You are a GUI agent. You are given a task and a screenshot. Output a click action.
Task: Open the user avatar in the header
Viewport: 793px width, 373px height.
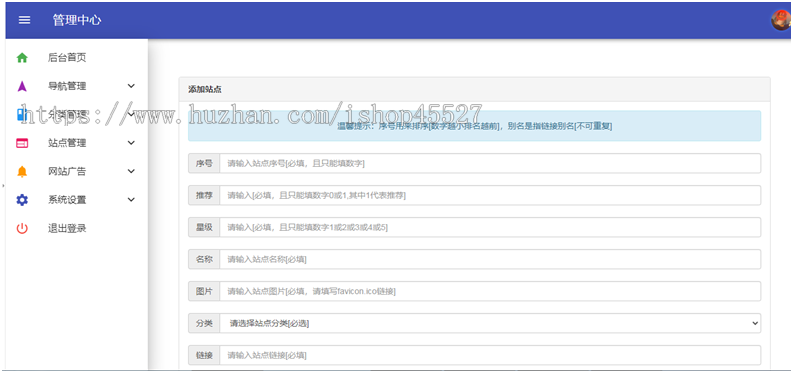pyautogui.click(x=781, y=20)
